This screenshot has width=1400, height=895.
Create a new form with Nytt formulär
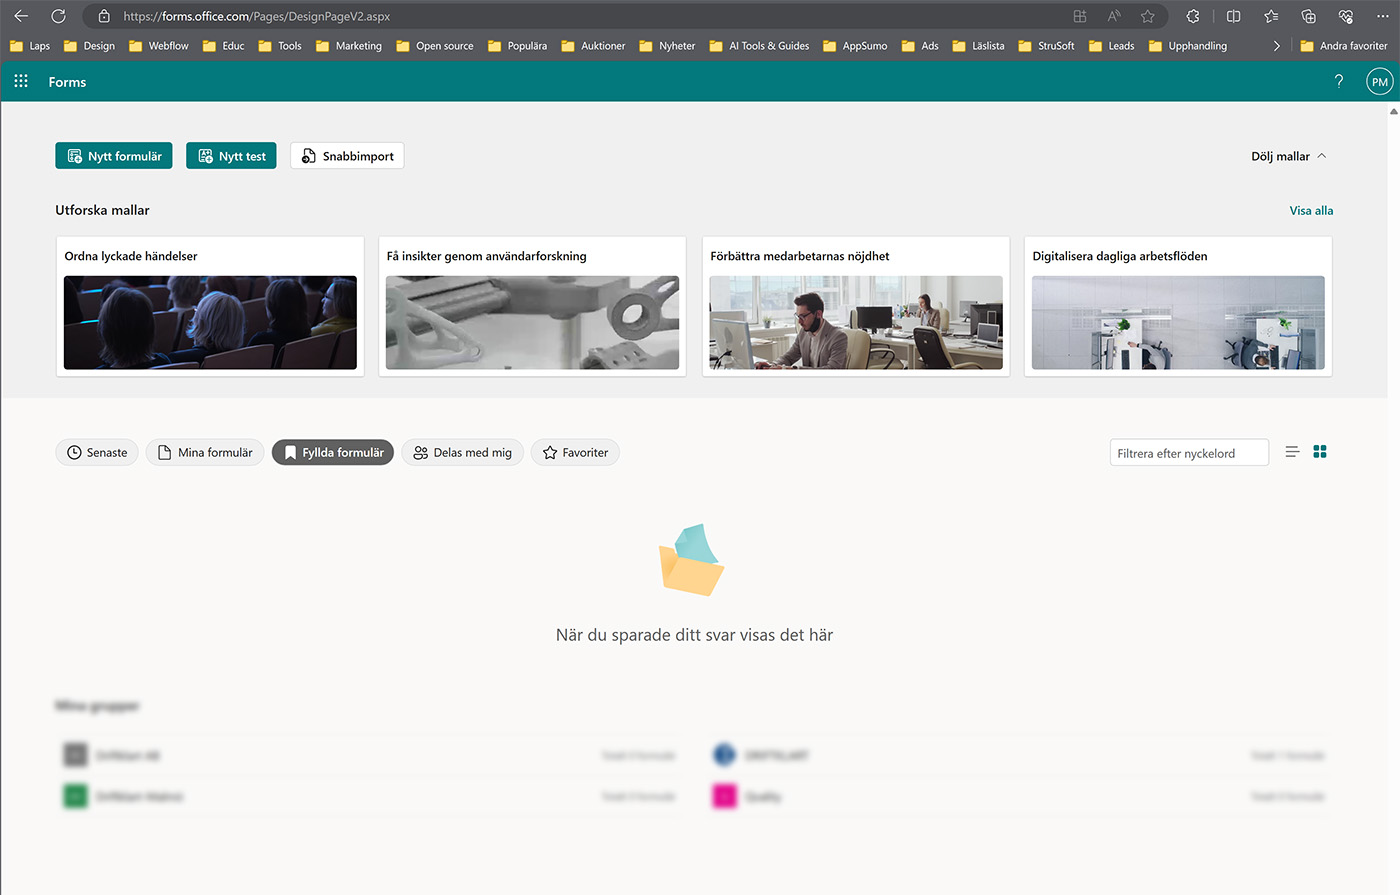114,156
